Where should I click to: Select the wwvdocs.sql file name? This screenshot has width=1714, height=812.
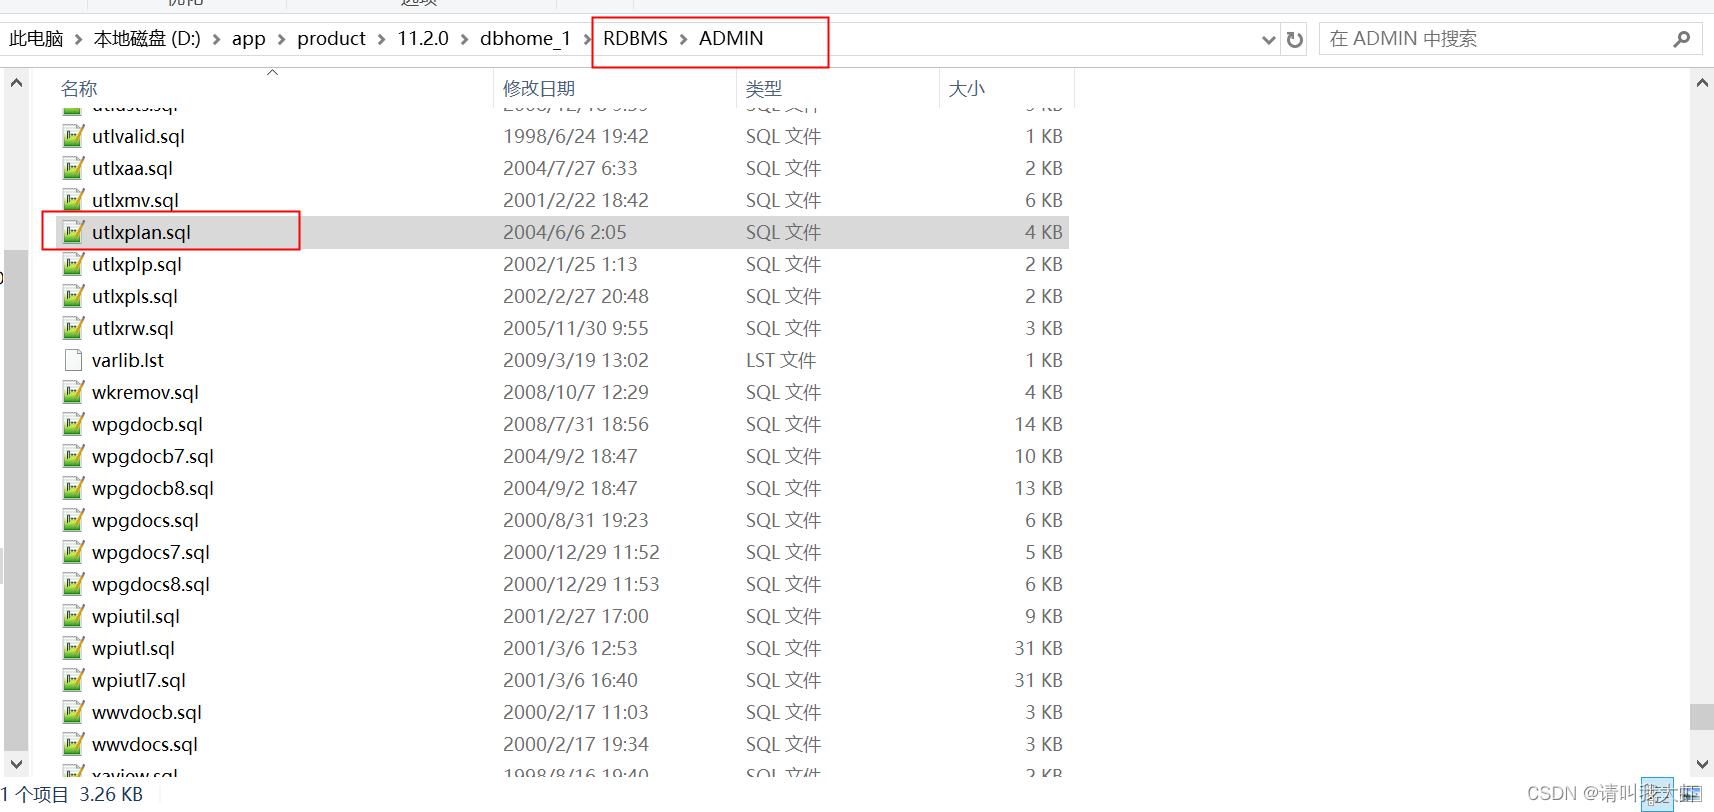pos(145,744)
